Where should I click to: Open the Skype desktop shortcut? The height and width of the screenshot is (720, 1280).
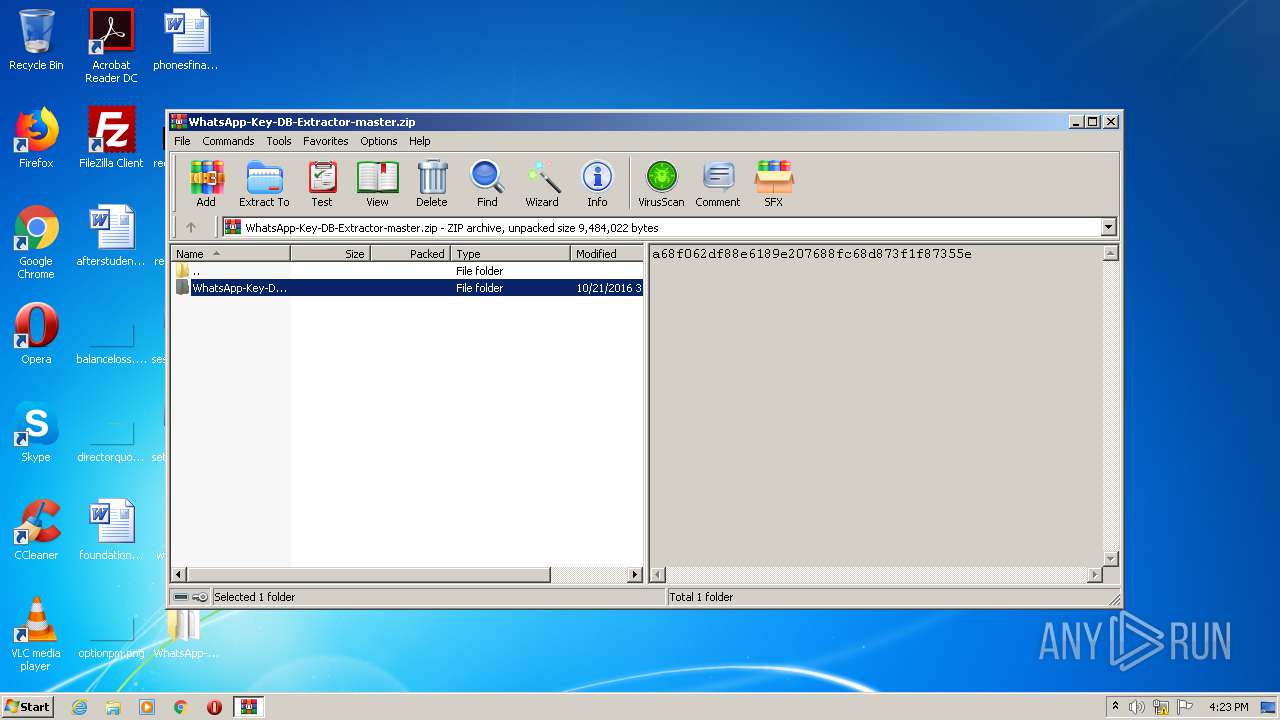click(x=36, y=432)
